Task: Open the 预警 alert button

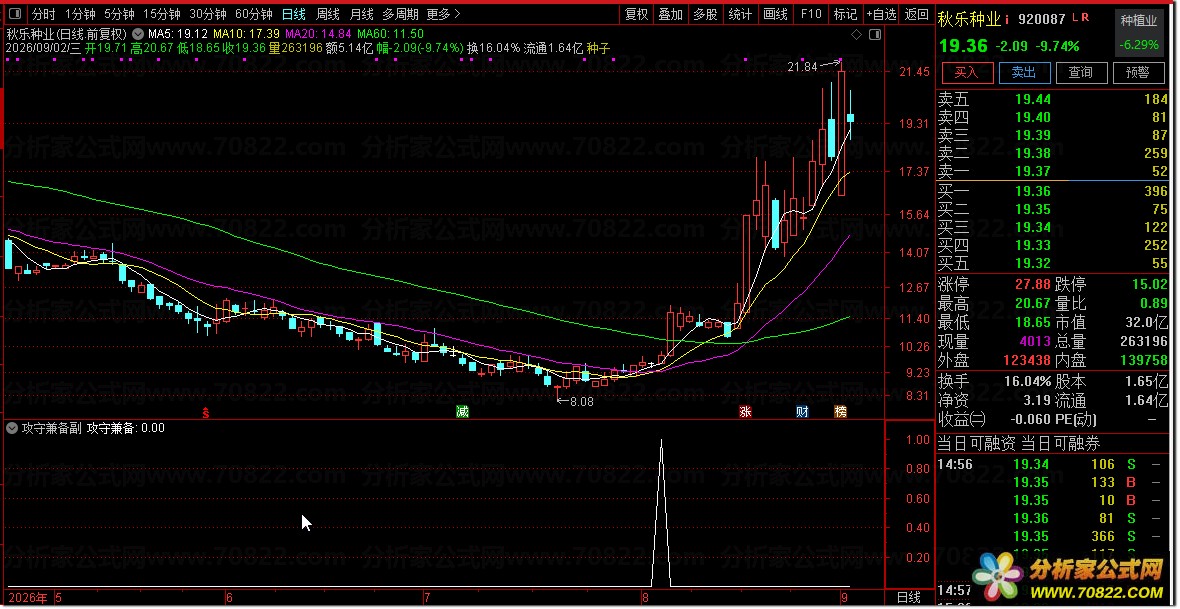Action: [x=1137, y=72]
